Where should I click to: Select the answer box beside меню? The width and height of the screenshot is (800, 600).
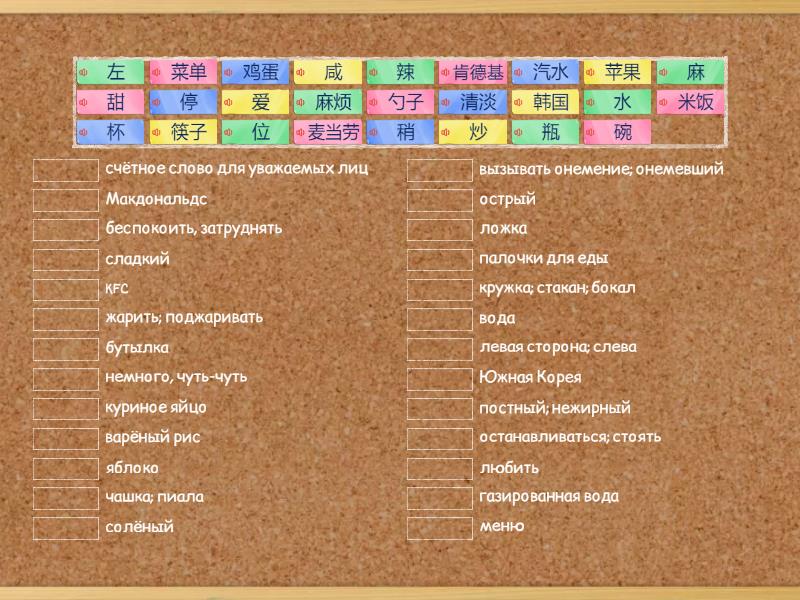[x=440, y=528]
